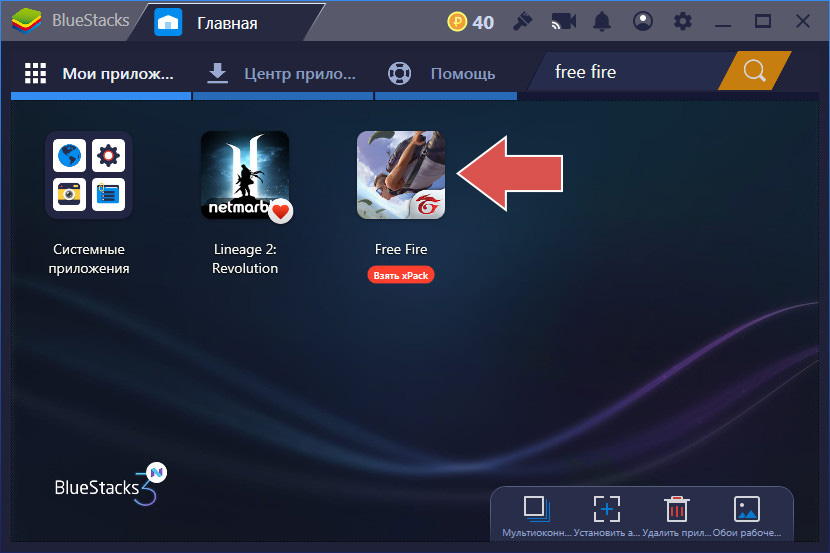The width and height of the screenshot is (830, 553).
Task: Click the download arrow icon of Центр приложений
Action: tap(218, 73)
